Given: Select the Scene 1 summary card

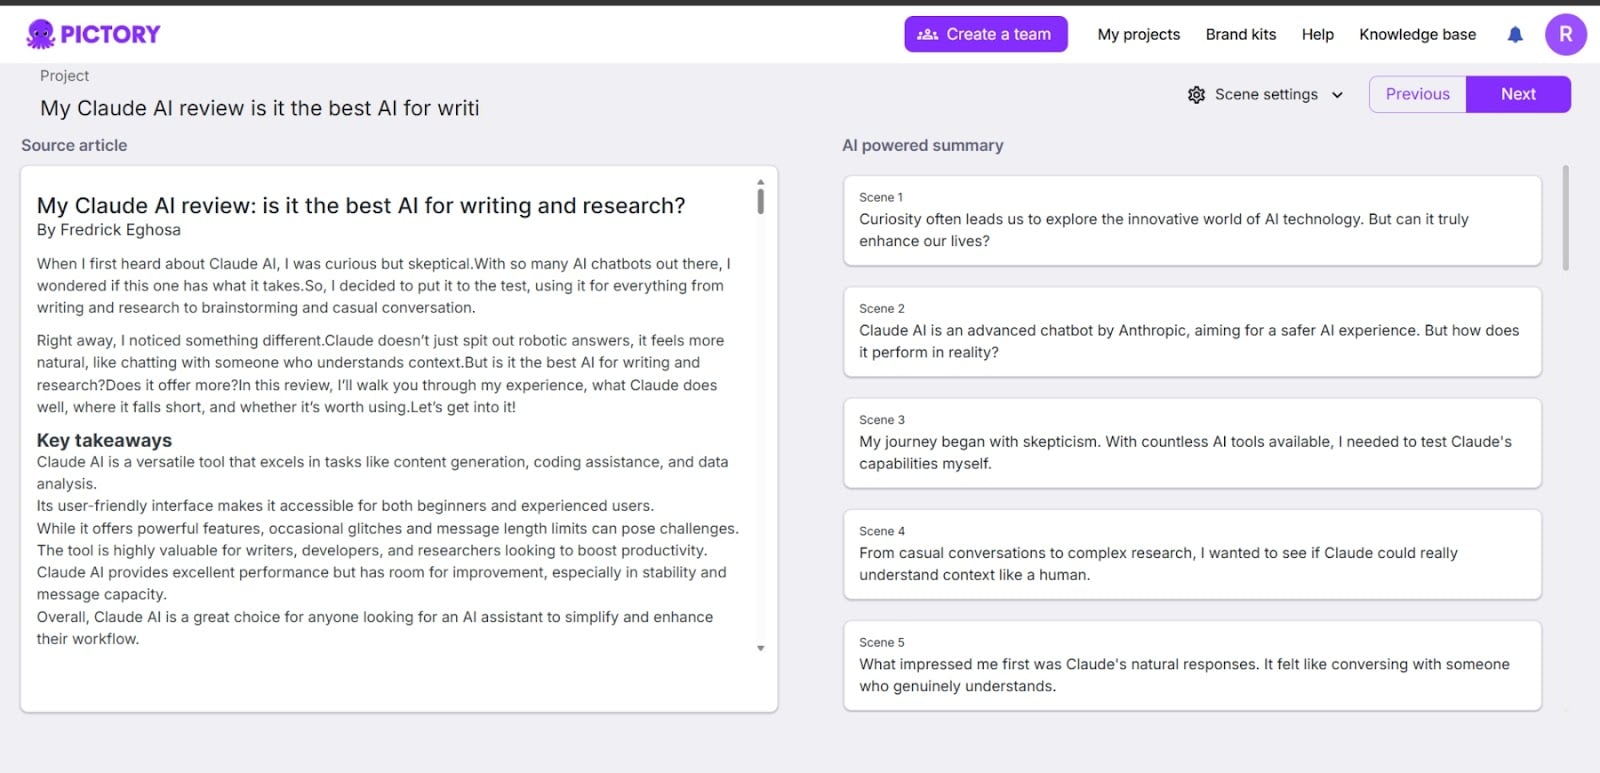Looking at the screenshot, I should (x=1192, y=221).
